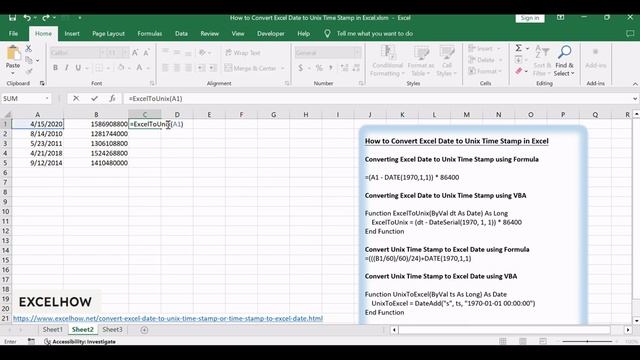The image size is (640, 360).
Task: Click the AutoSum sigma icon
Action: click(x=518, y=48)
